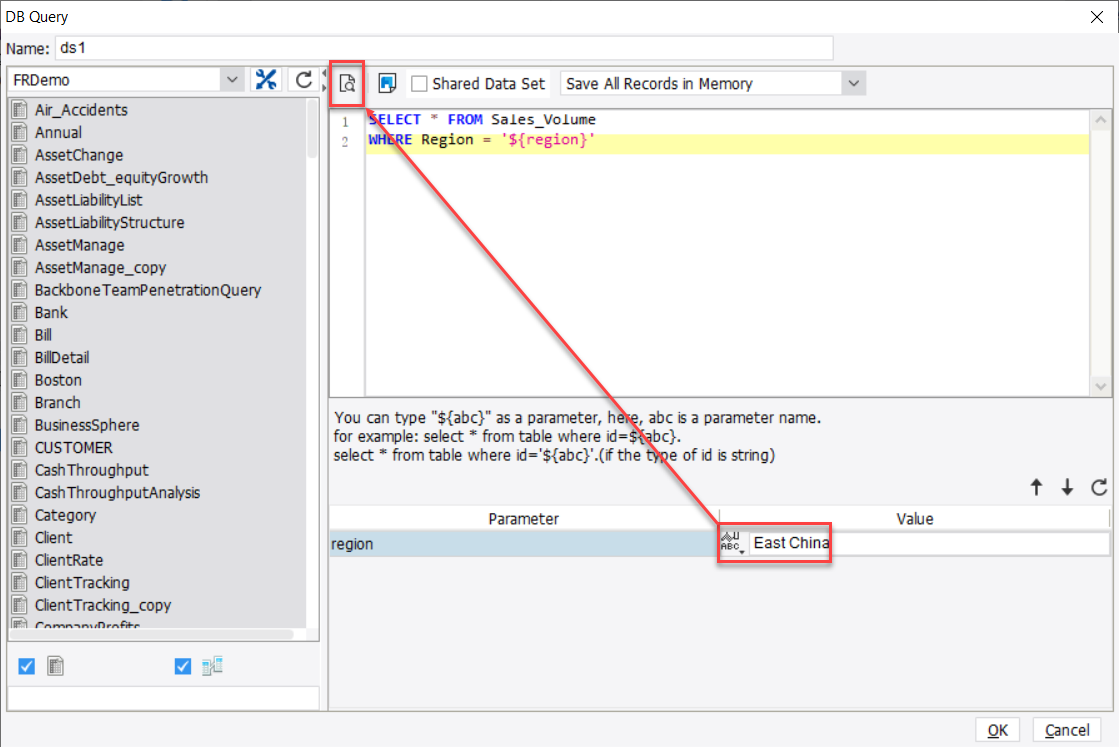Uncheck the show tables checkbox bottom left
Image resolution: width=1119 pixels, height=747 pixels.
click(x=25, y=665)
